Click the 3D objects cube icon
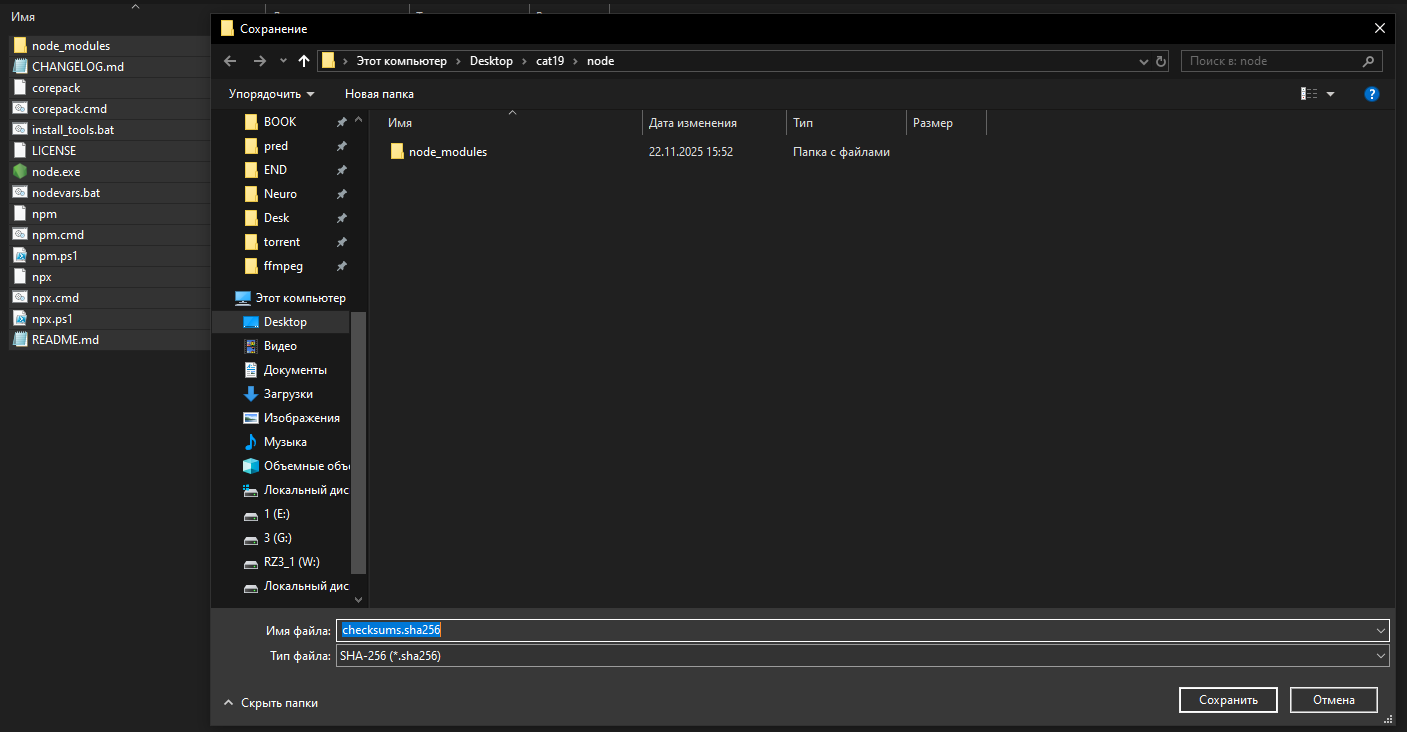 tap(252, 466)
